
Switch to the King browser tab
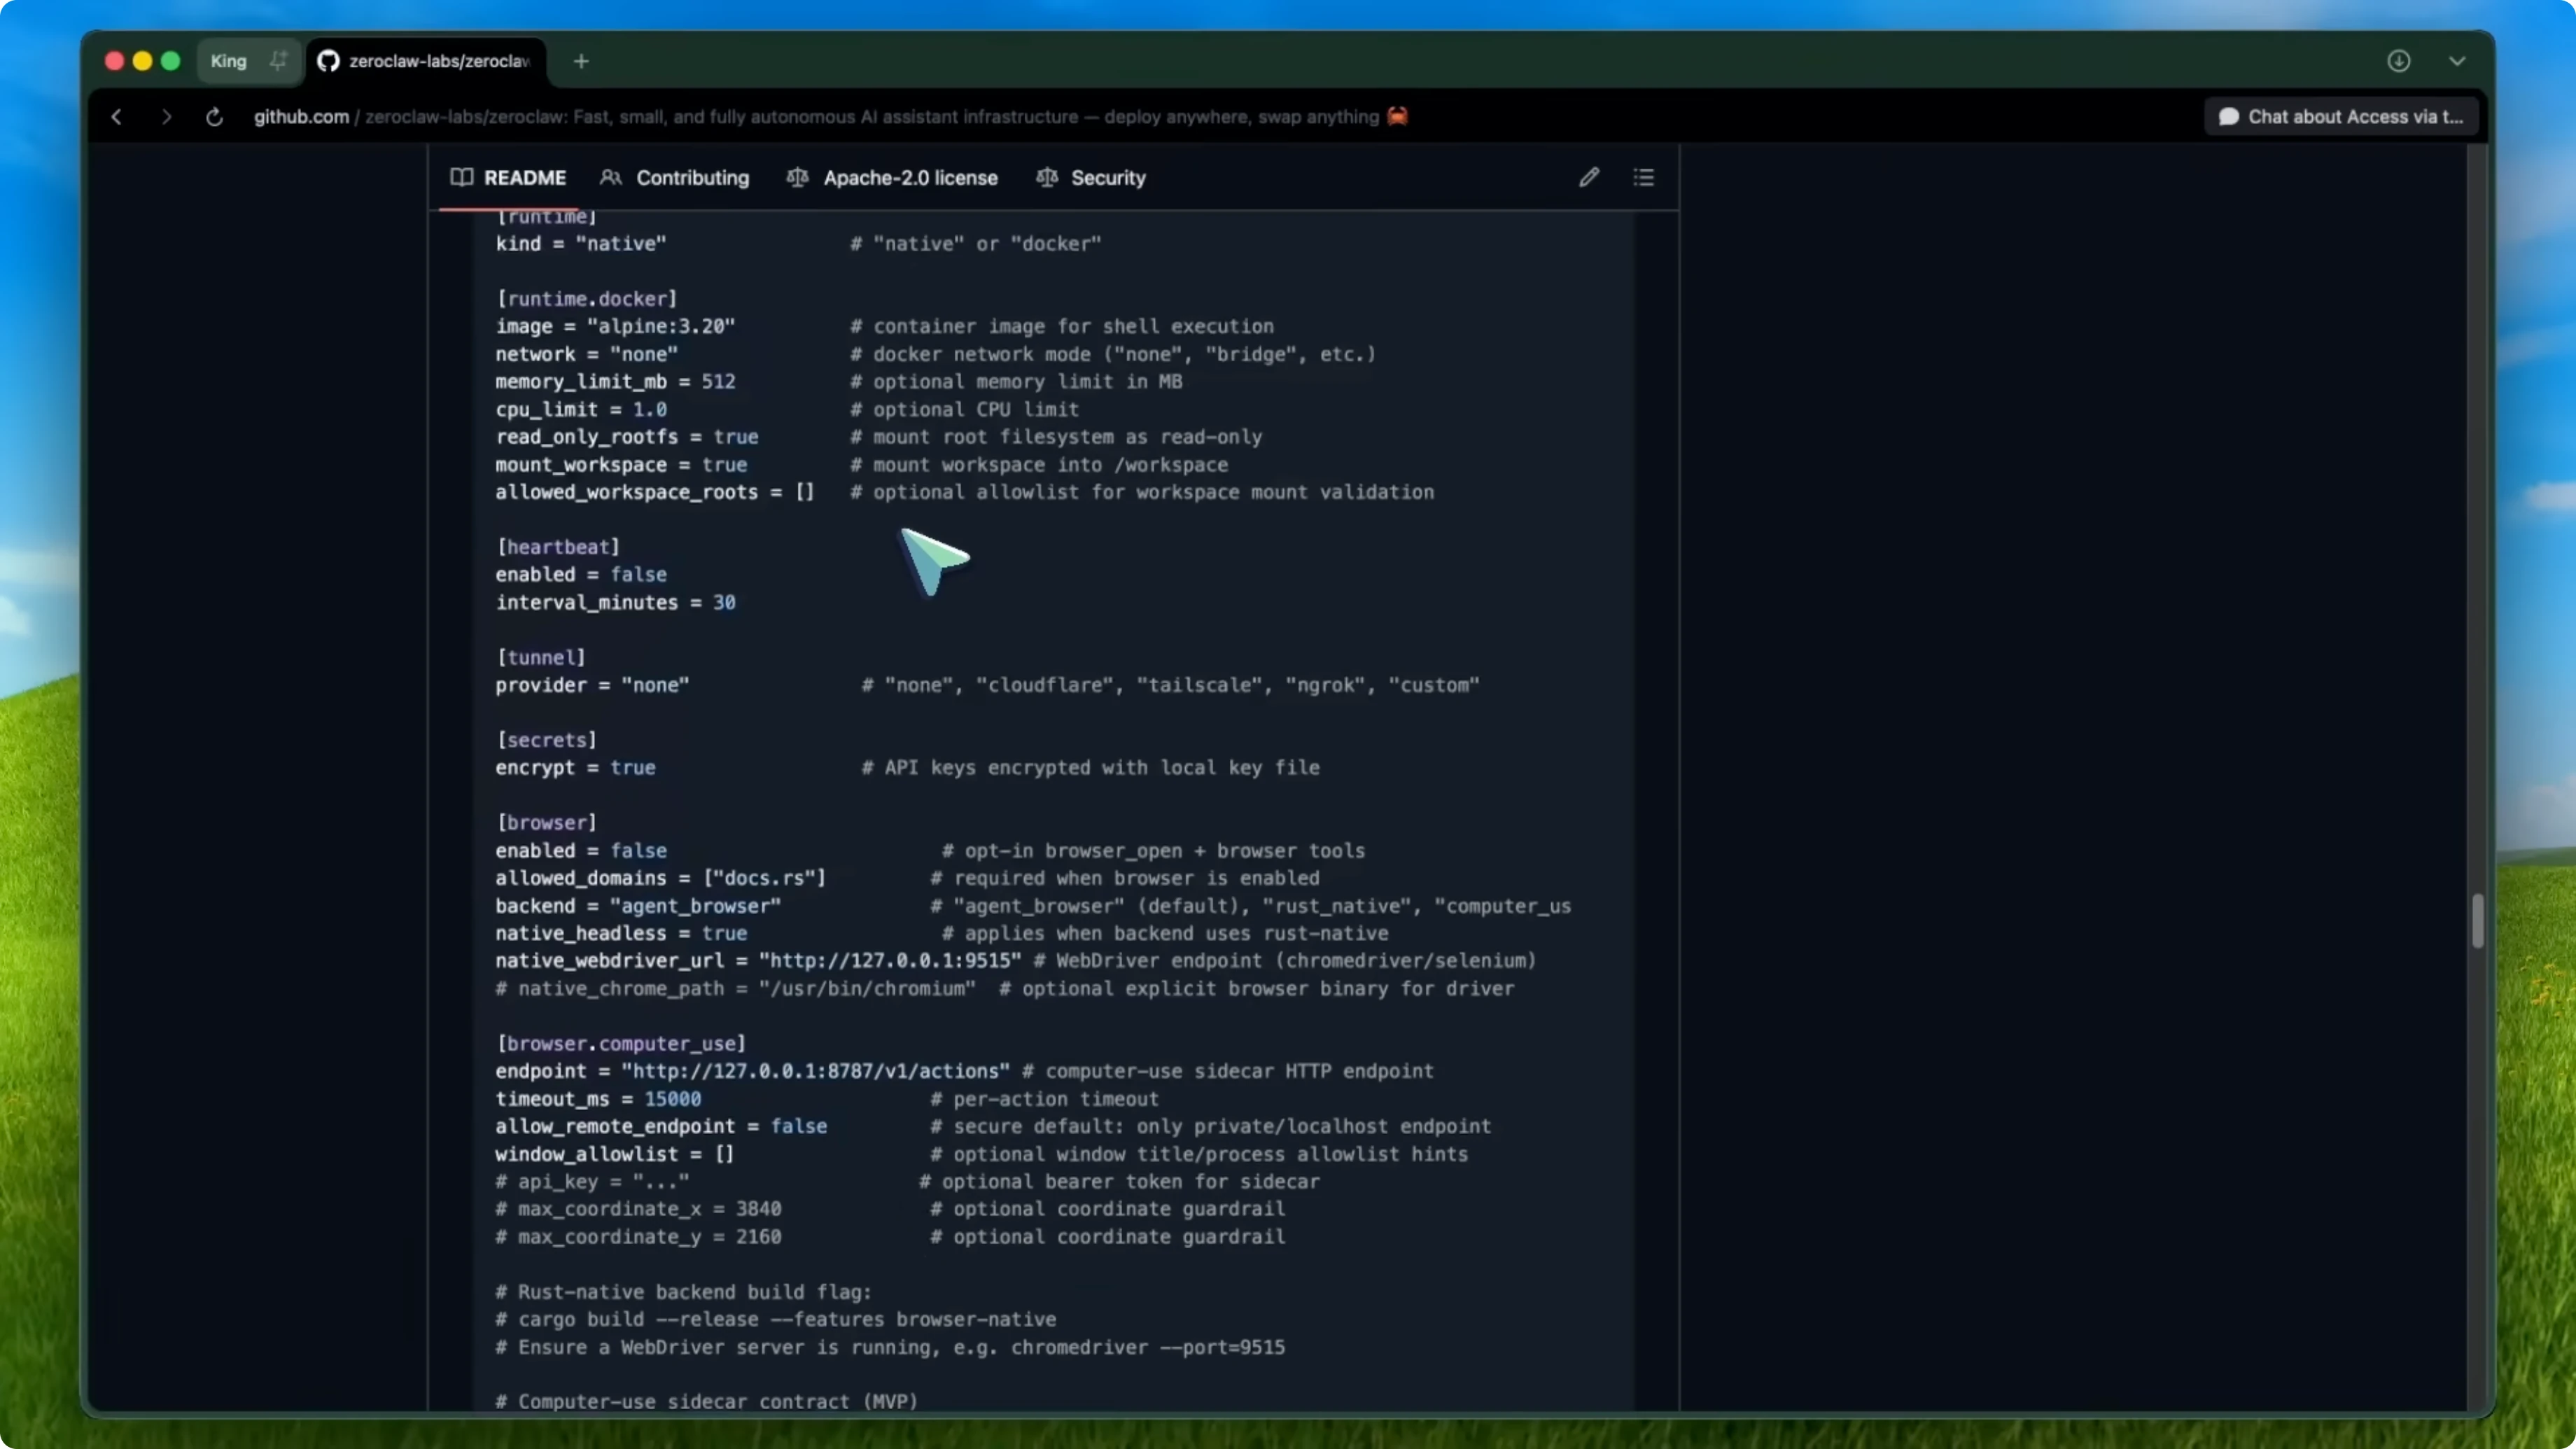tap(229, 61)
